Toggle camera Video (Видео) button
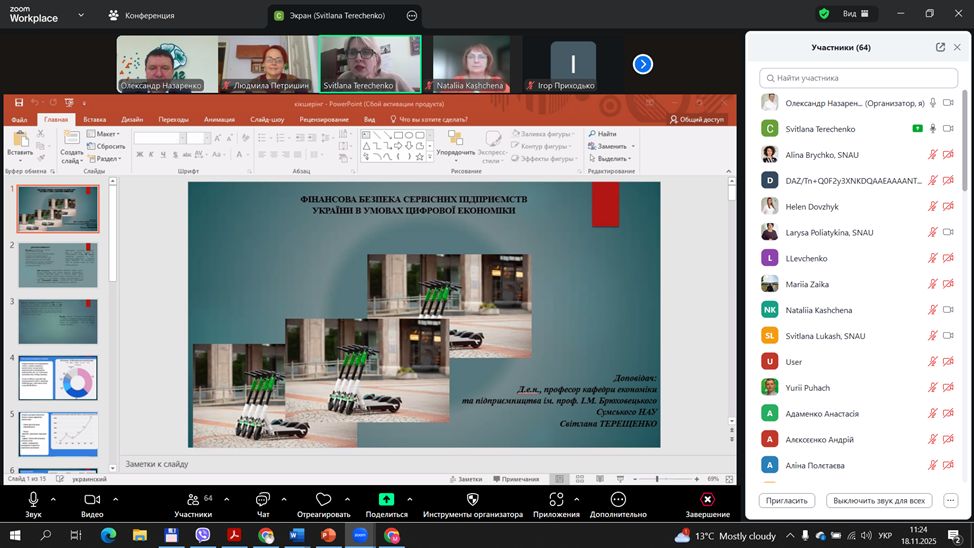 coord(92,499)
